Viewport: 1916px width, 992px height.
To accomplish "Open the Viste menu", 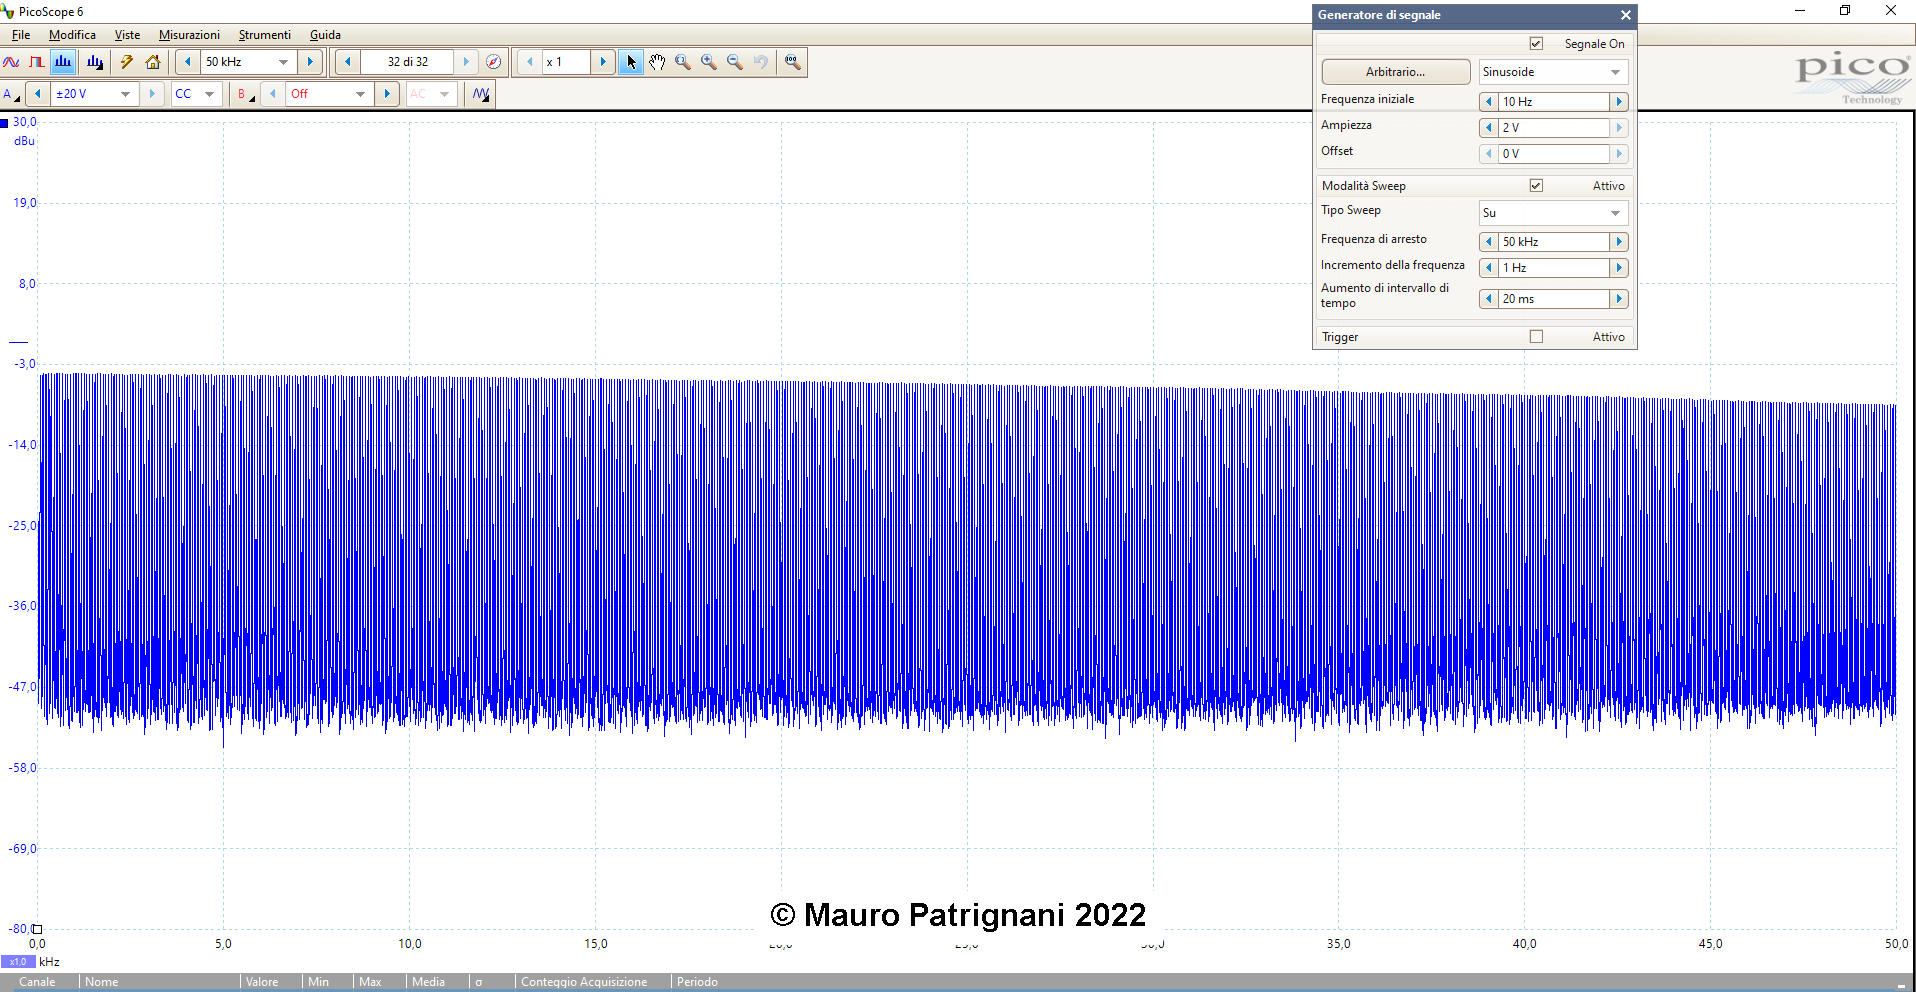I will [127, 35].
